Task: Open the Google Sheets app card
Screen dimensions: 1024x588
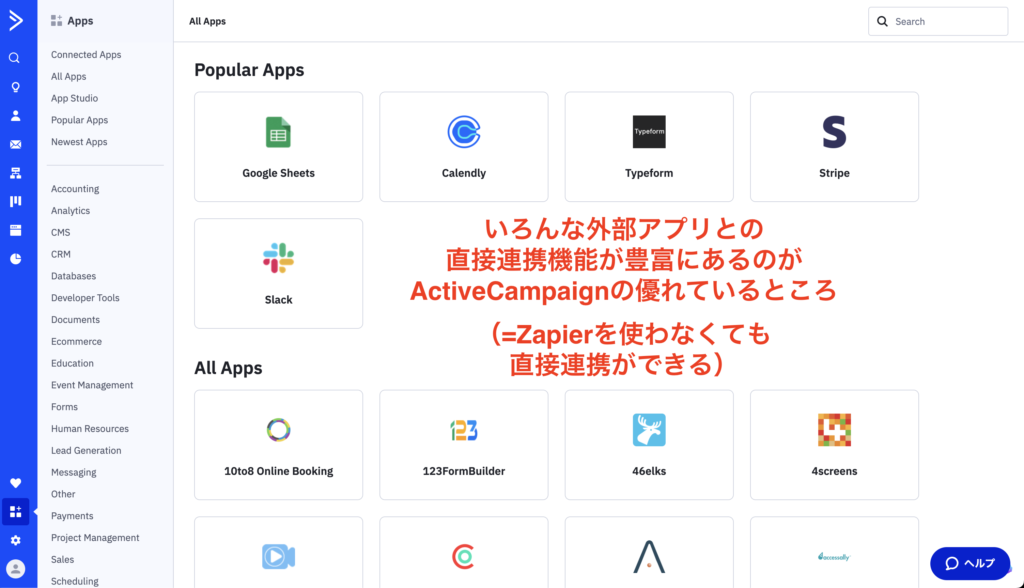Action: (278, 146)
